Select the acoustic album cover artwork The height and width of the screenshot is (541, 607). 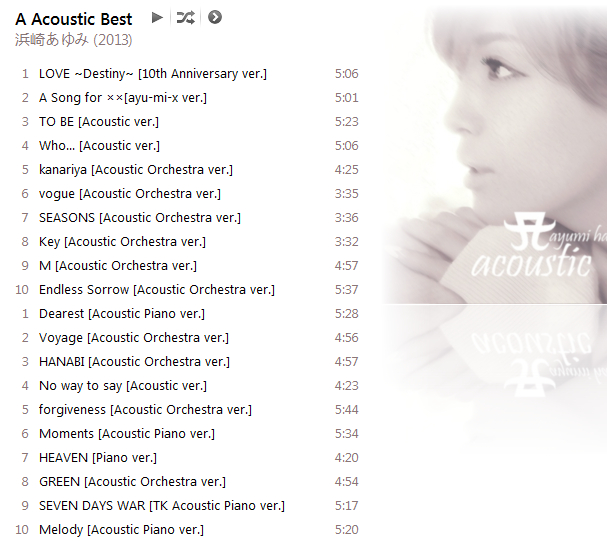(494, 155)
